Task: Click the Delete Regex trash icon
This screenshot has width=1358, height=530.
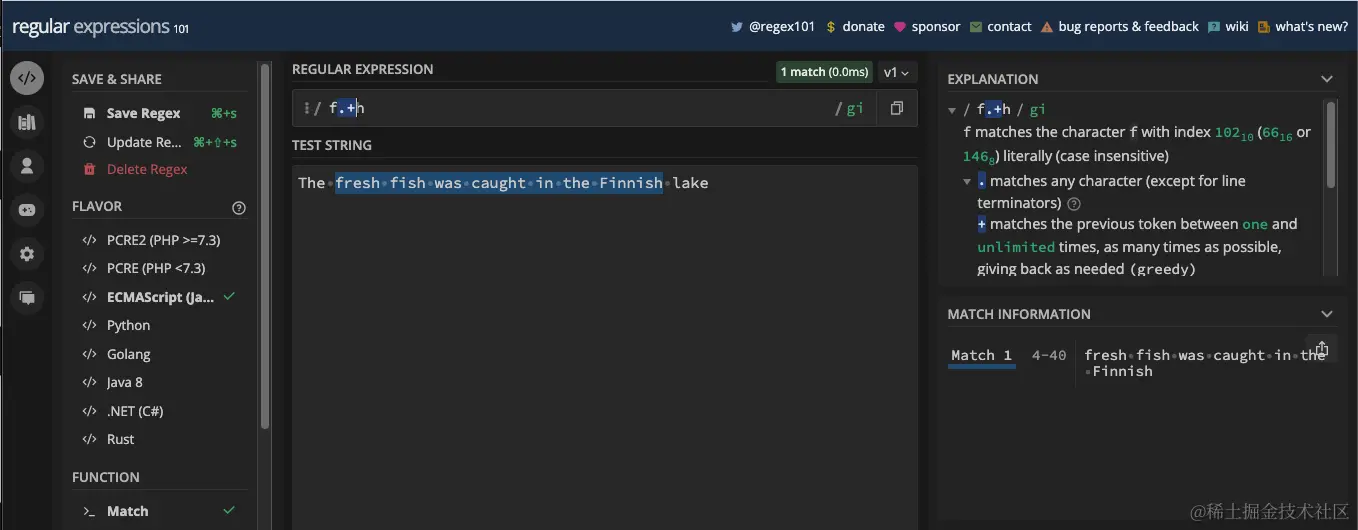Action: (x=89, y=169)
